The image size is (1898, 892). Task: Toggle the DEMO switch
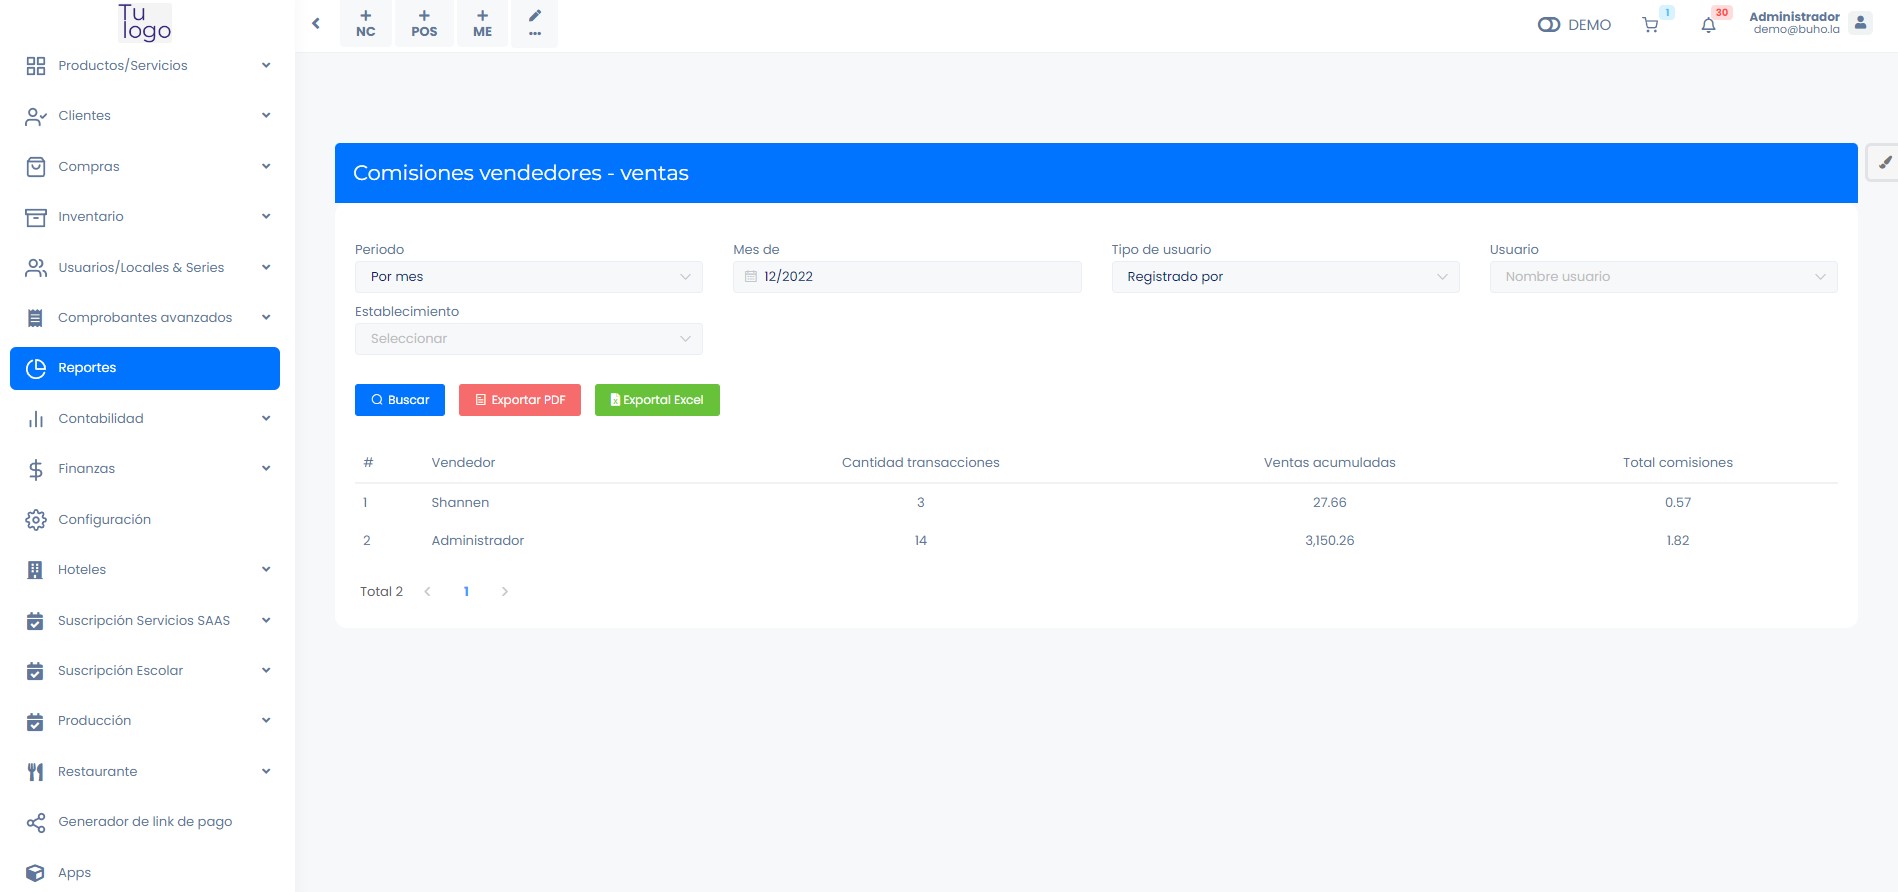pos(1549,25)
